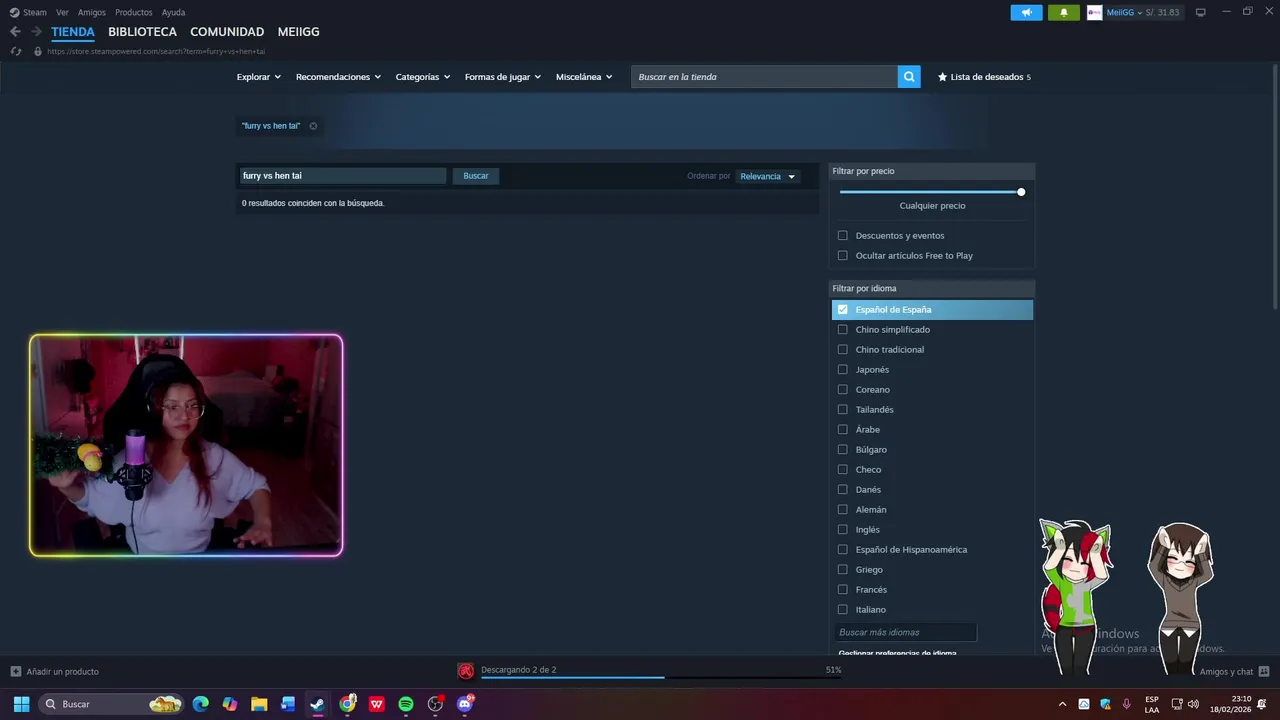
Task: Click the plus icon for Añadir un producto
Action: 15,671
